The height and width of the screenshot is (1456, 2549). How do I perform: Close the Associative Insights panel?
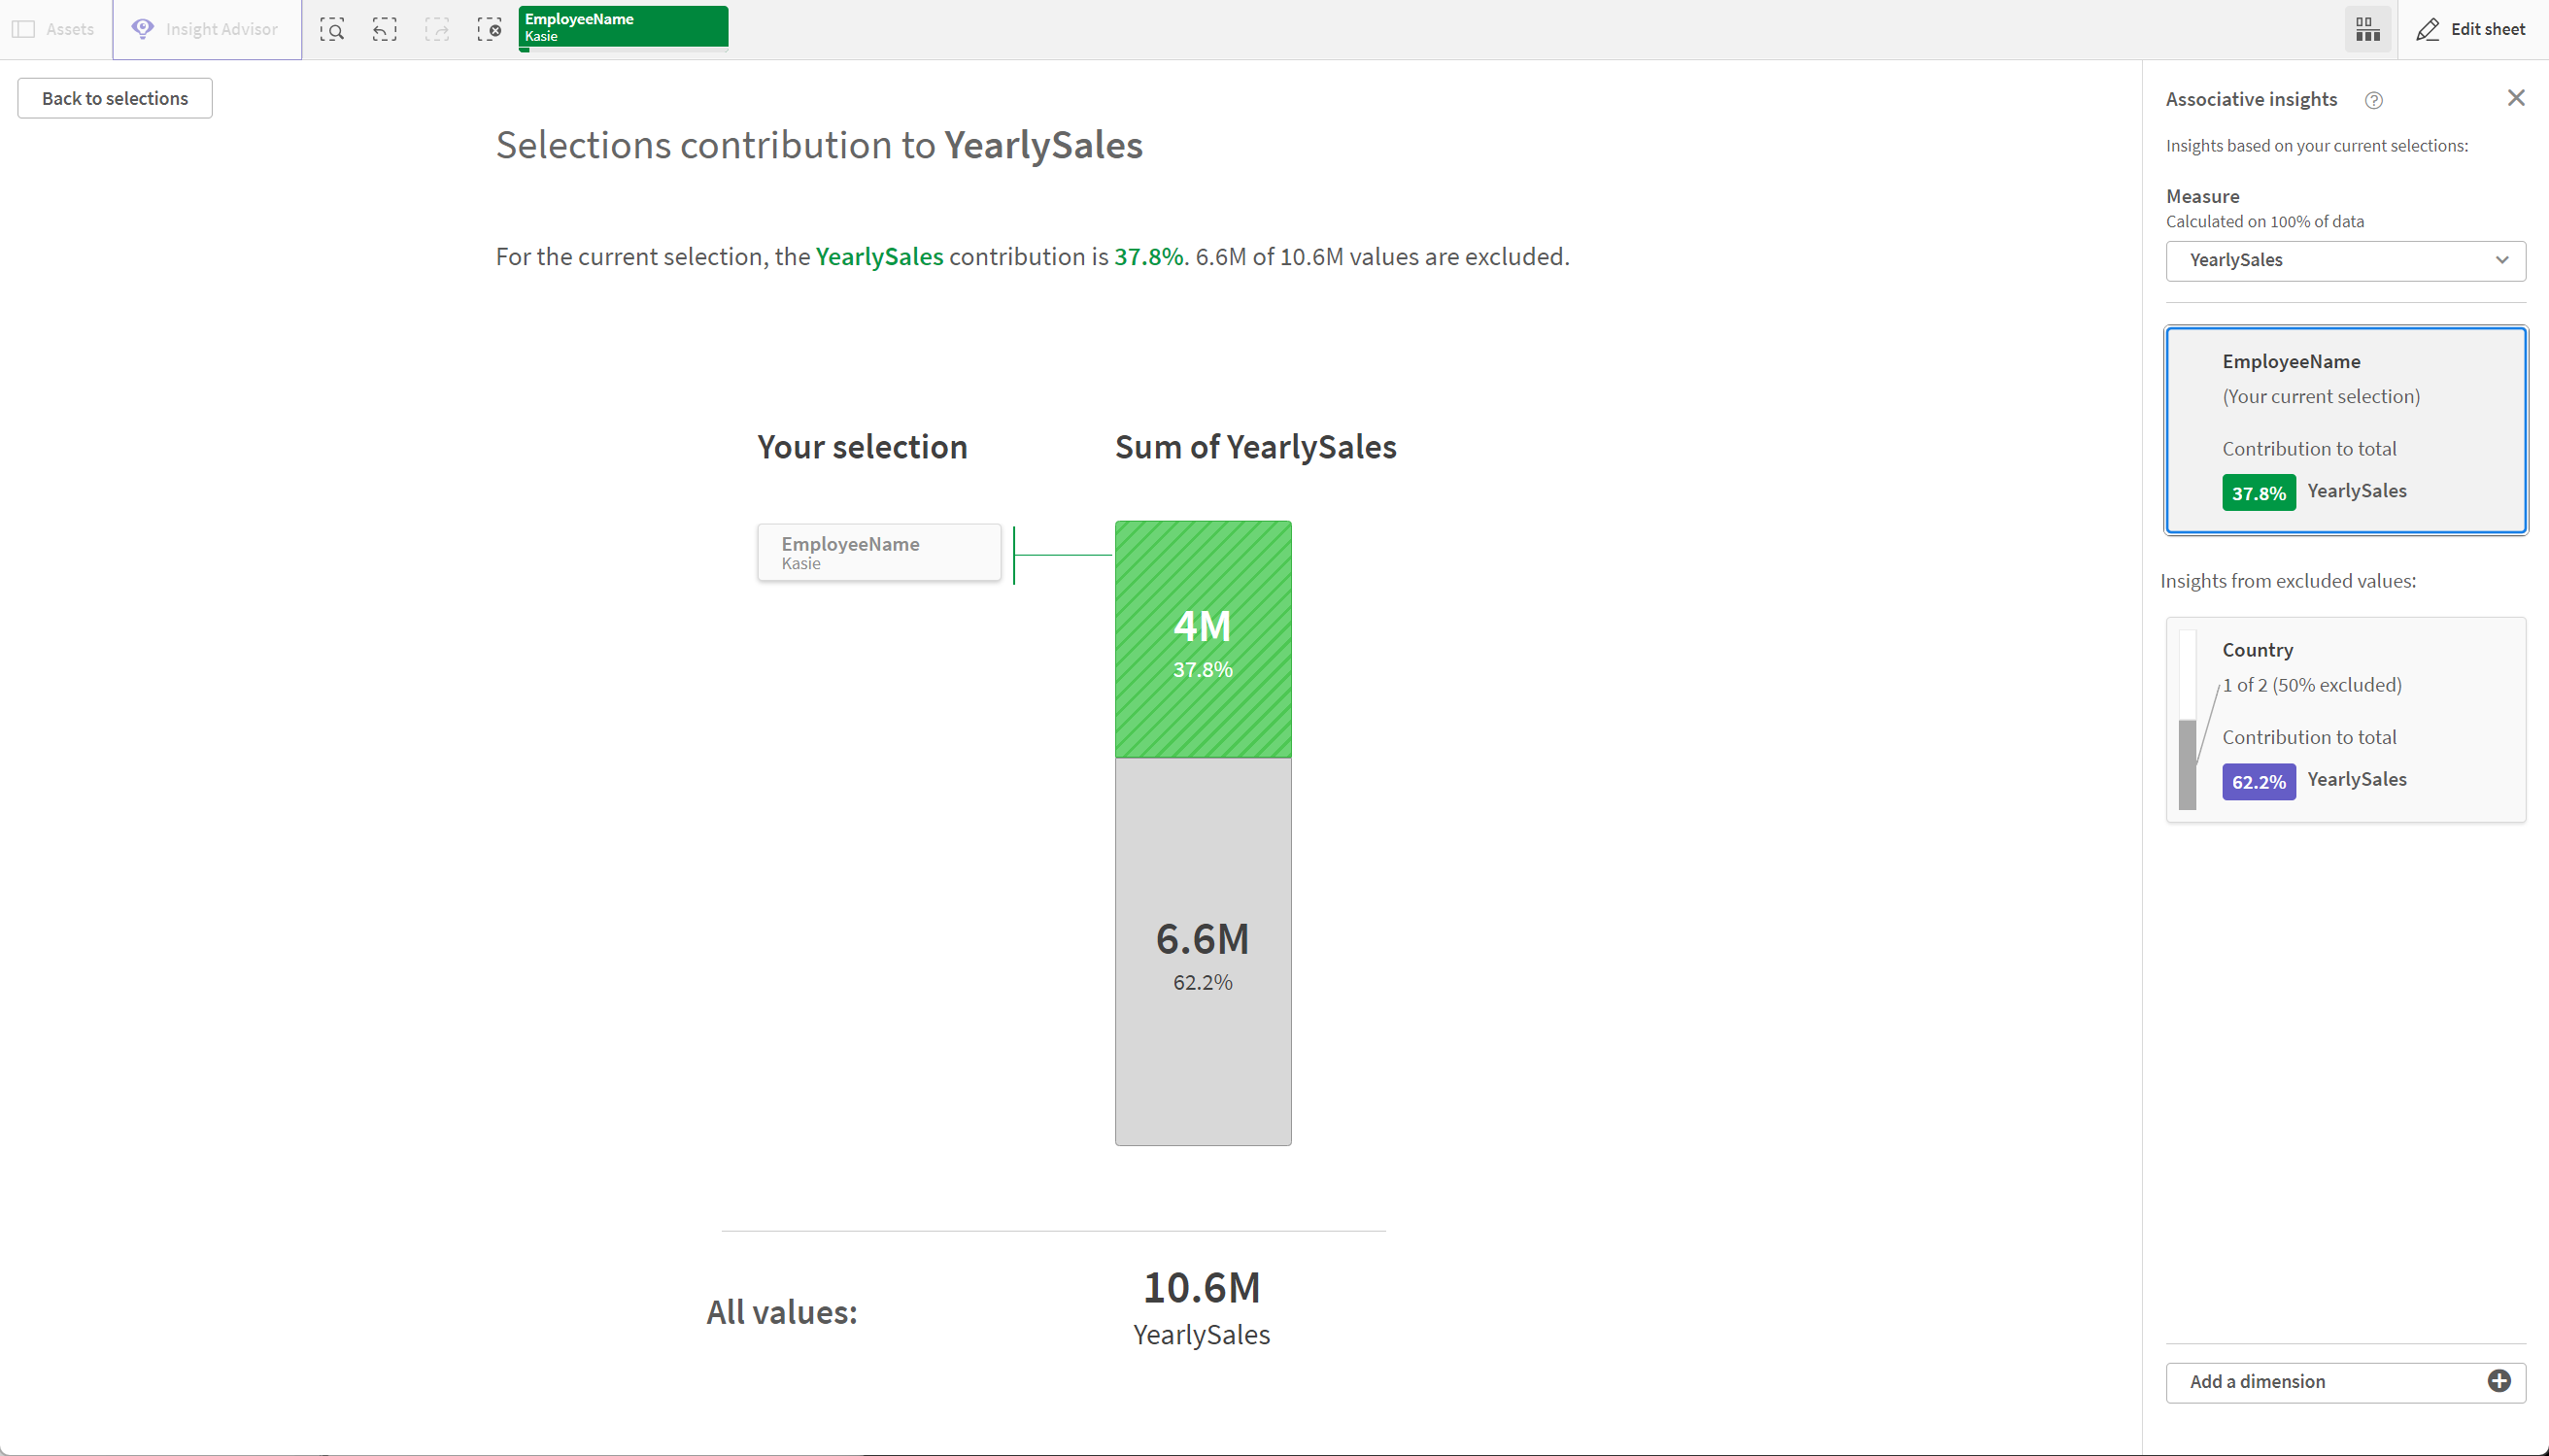click(x=2516, y=98)
